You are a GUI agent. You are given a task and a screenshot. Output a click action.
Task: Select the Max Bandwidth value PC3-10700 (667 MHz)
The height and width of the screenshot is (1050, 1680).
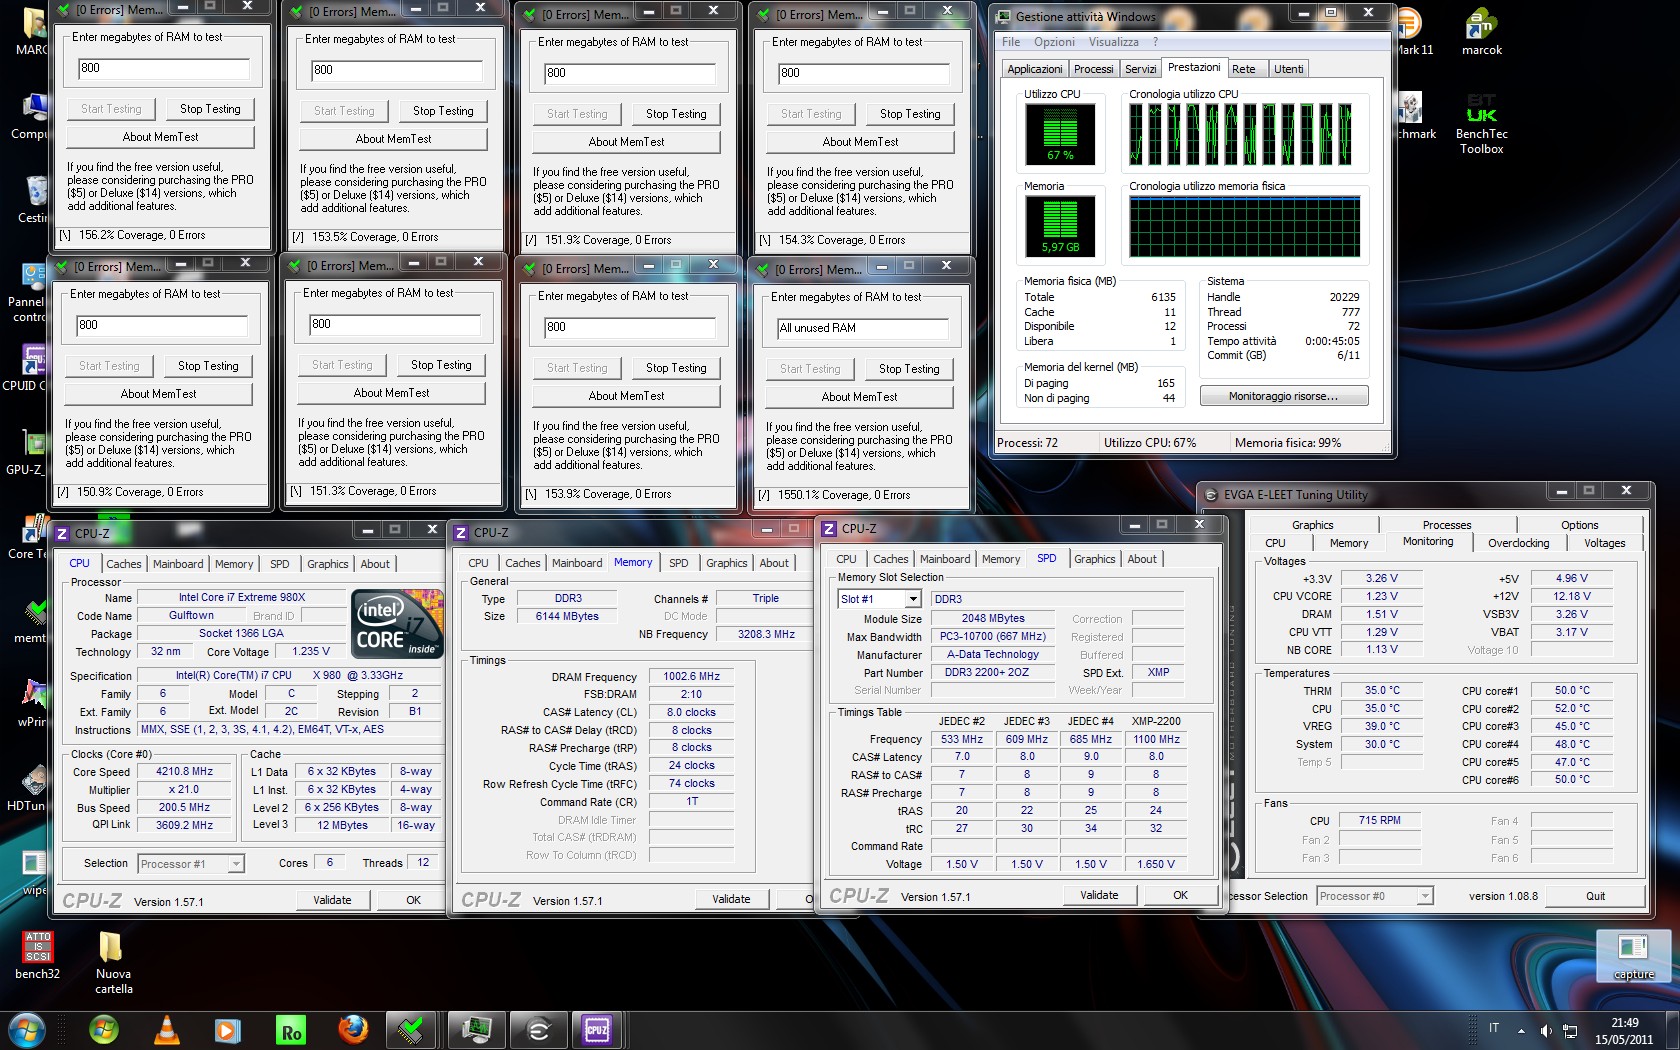click(992, 637)
